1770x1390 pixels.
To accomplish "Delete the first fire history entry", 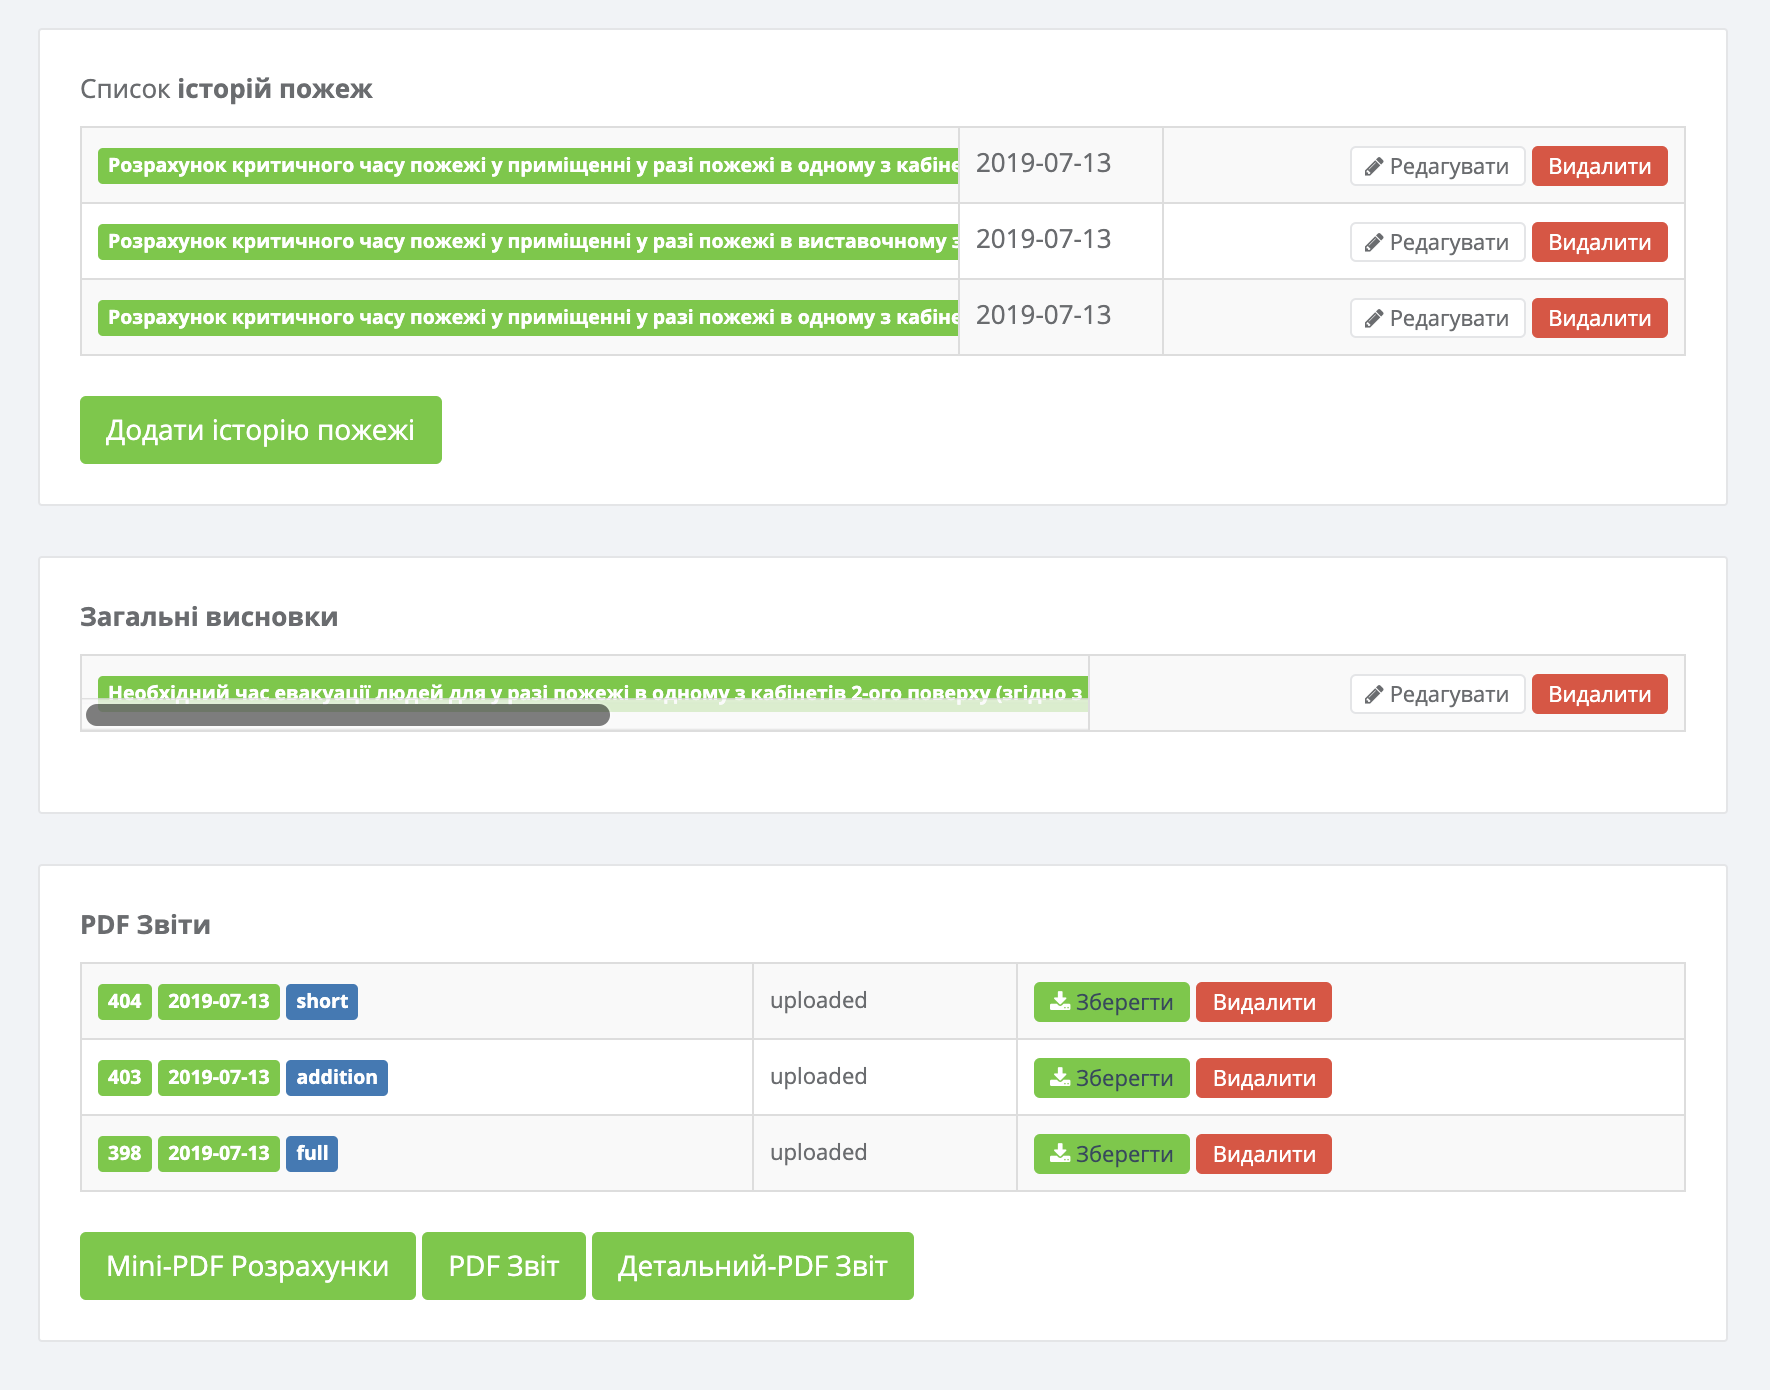I will 1599,167.
